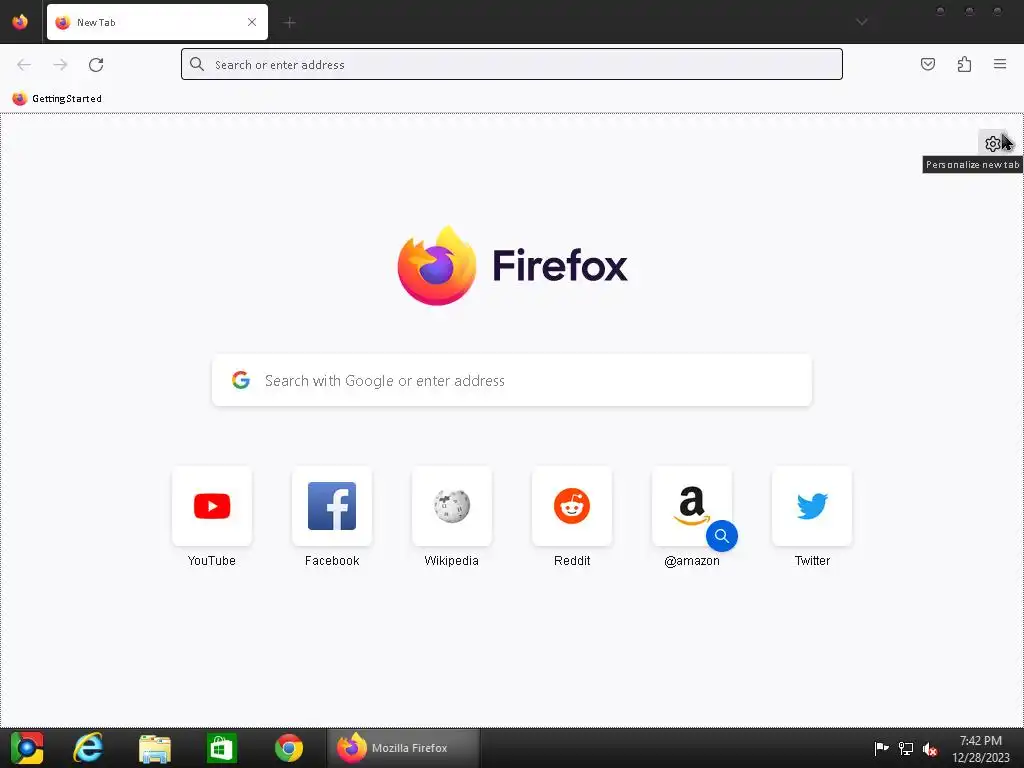Launch Google Chrome from the taskbar
Viewport: 1024px width, 768px height.
(289, 748)
